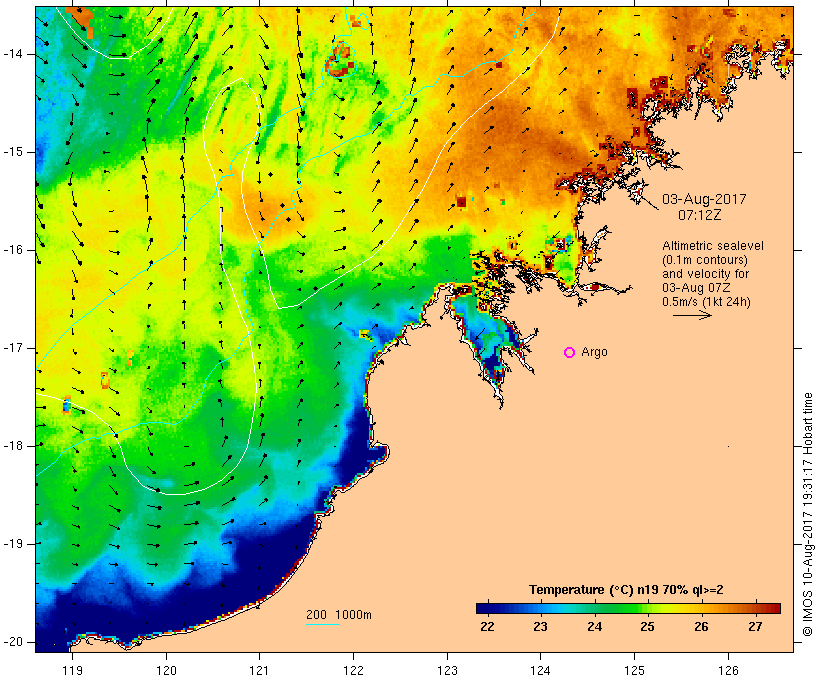Click the 122 longitude axis label
The height and width of the screenshot is (680, 820).
[x=354, y=670]
